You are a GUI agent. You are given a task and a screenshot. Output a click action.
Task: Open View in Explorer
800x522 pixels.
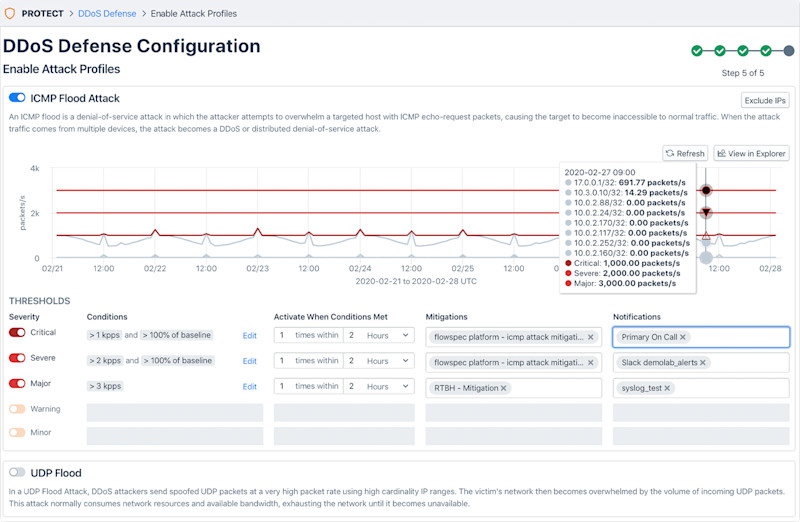coord(752,153)
